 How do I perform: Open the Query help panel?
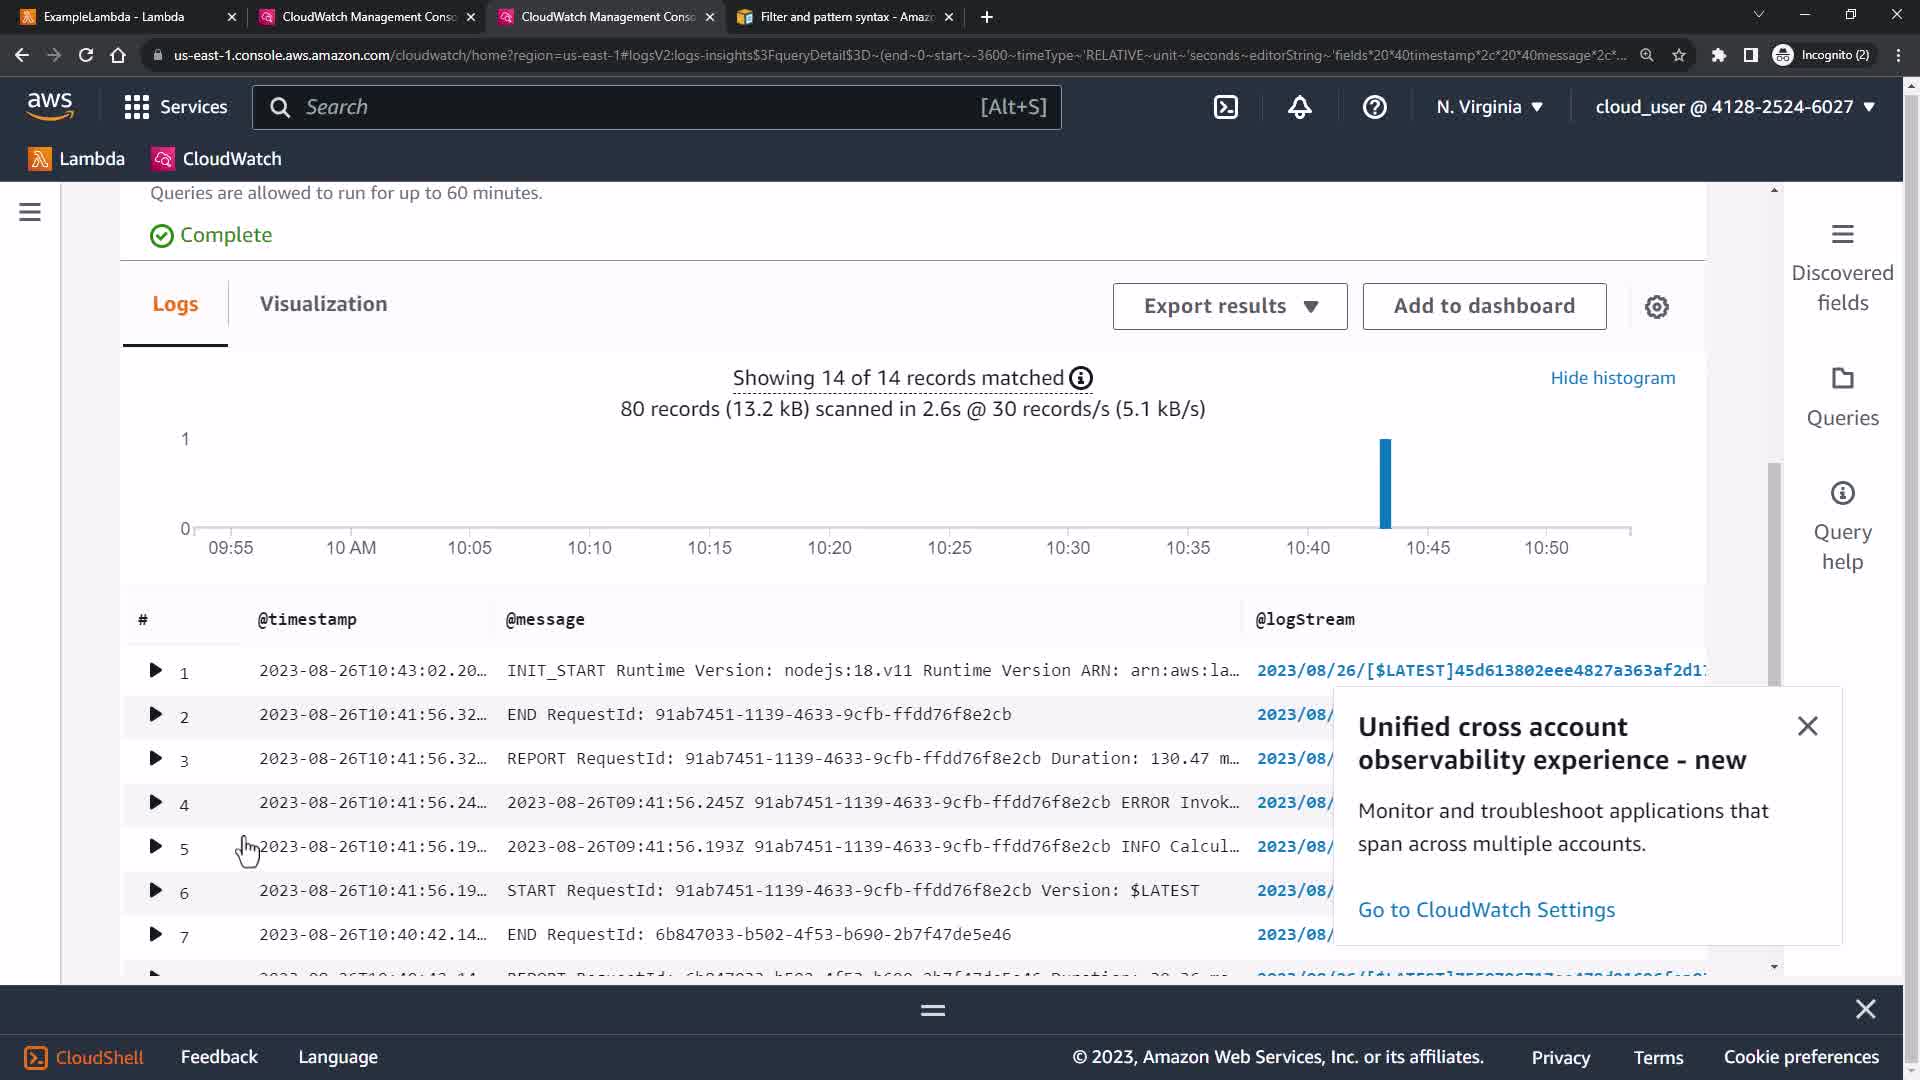[x=1842, y=526]
